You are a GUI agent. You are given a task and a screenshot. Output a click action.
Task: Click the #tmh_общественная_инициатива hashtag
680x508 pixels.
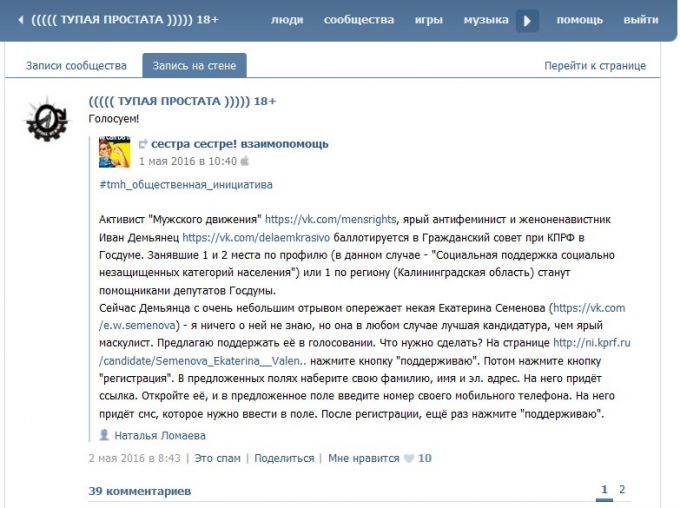coord(186,185)
